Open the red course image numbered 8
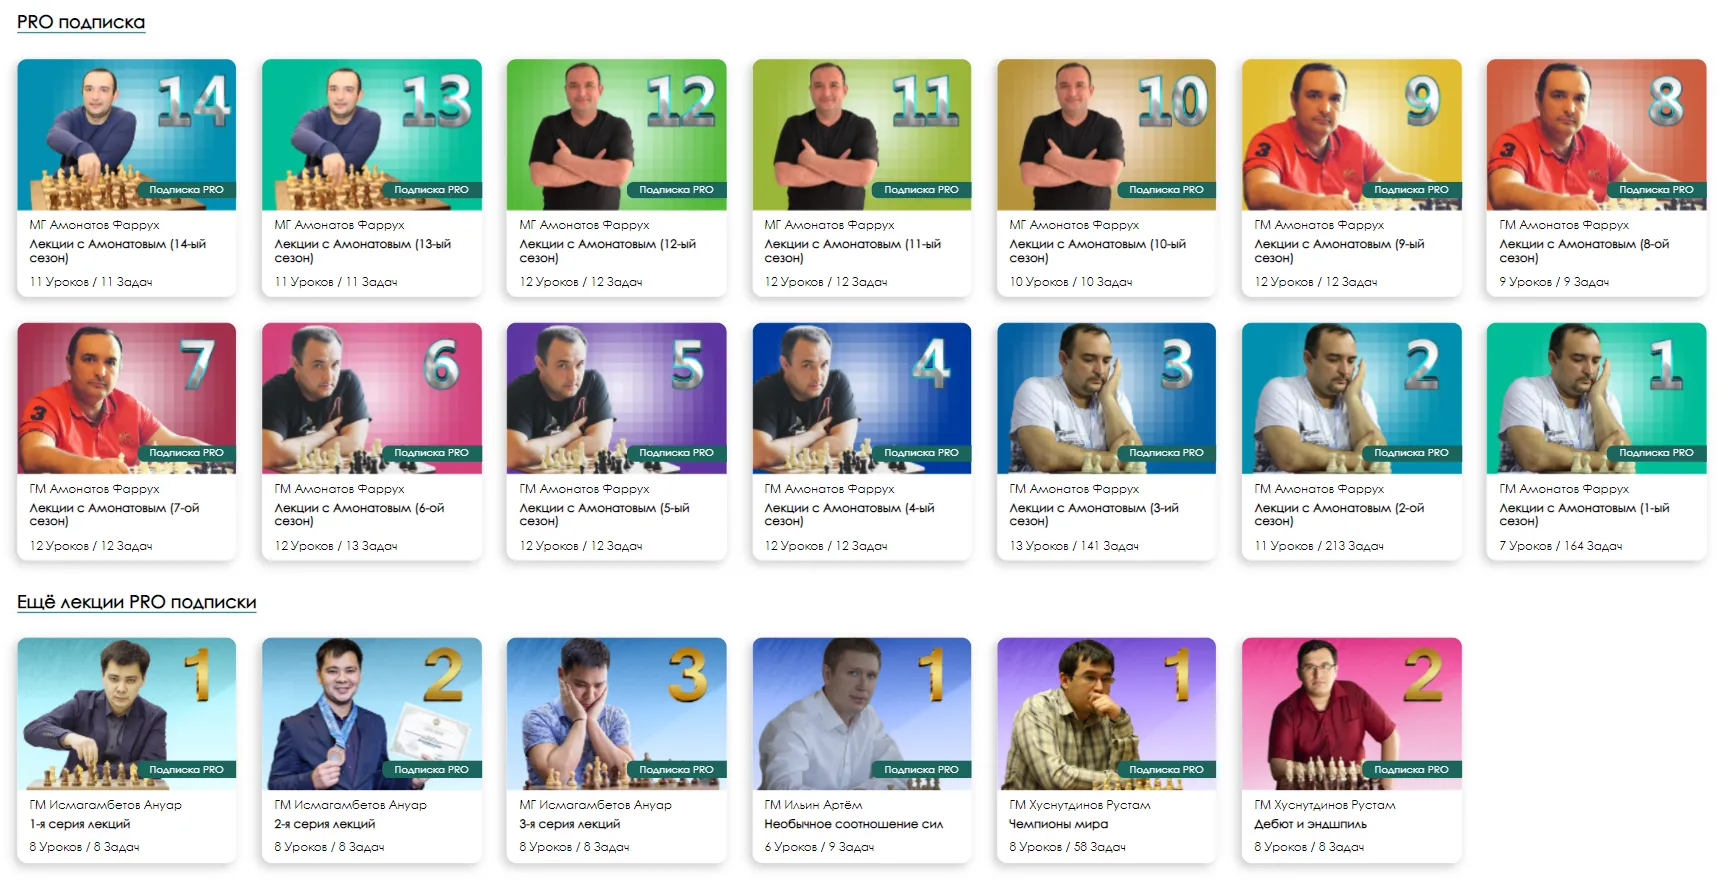The height and width of the screenshot is (887, 1726). (x=1597, y=134)
